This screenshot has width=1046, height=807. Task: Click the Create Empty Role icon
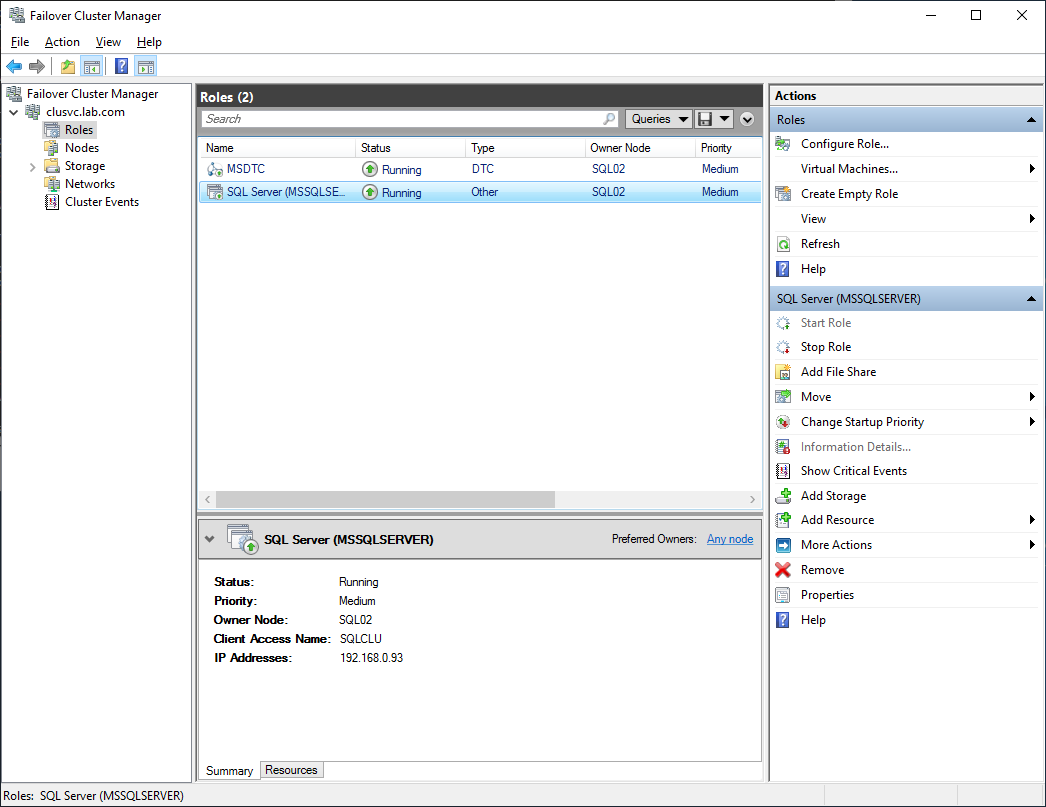783,194
